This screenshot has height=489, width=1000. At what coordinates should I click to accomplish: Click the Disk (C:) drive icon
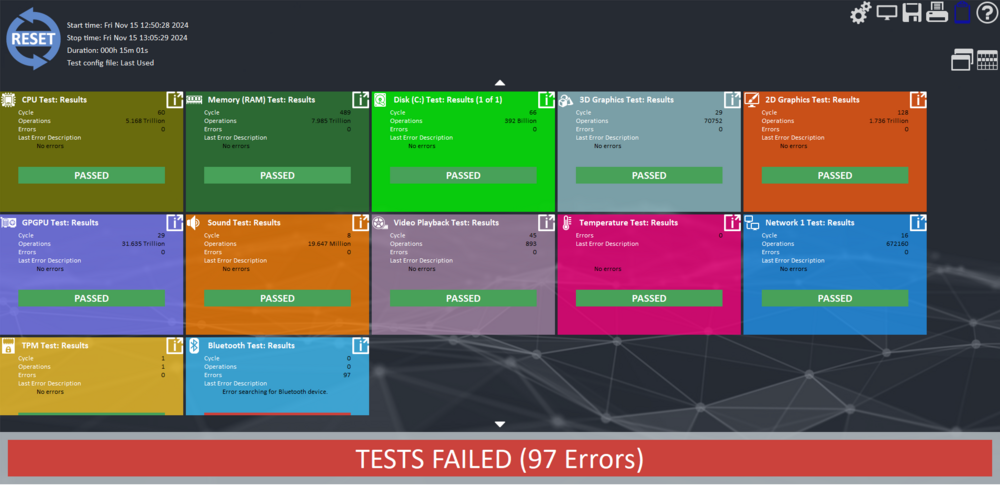tap(380, 99)
